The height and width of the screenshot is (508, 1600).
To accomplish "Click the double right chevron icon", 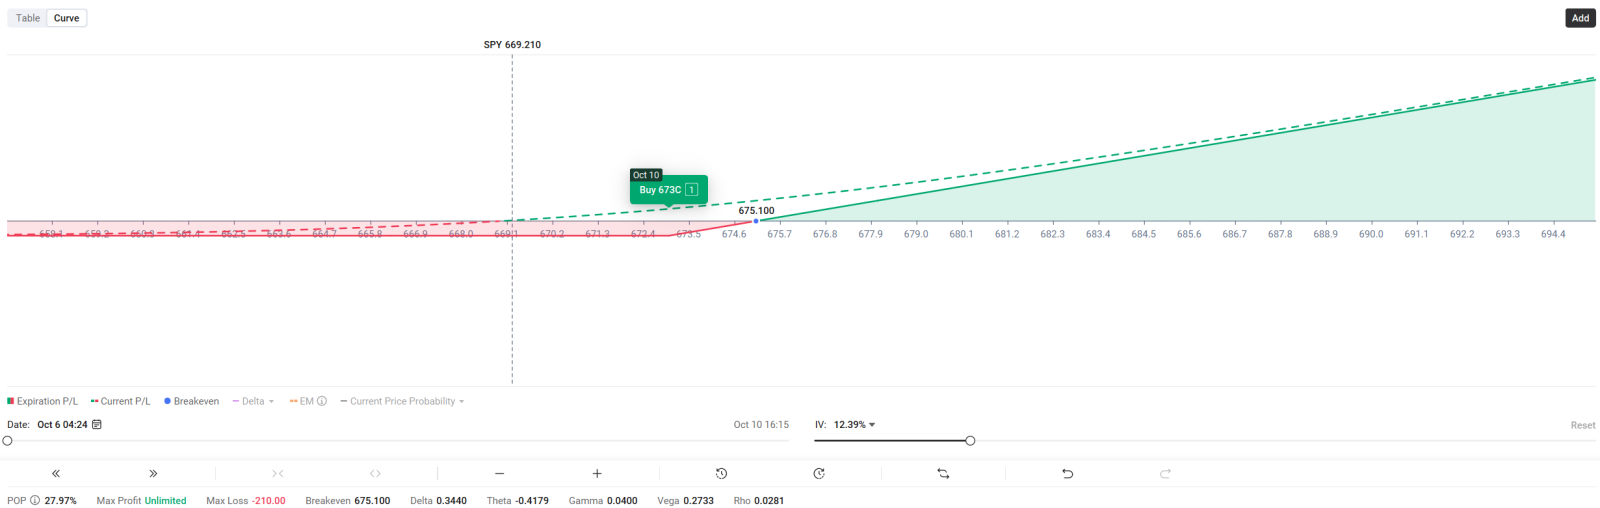I will 153,474.
